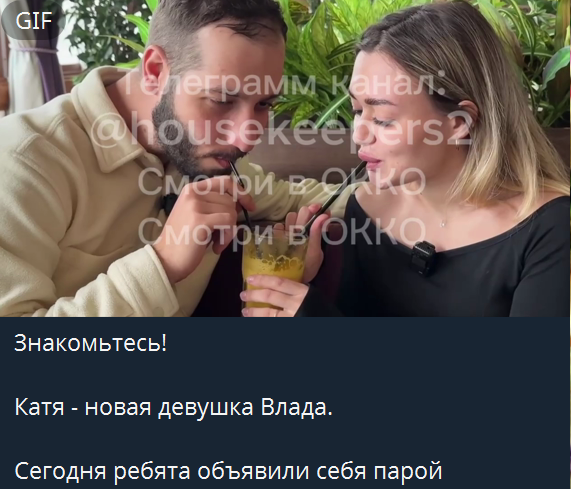Click the line 'Сегодня ребята объявили себя парой'
Image resolution: width=571 pixels, height=489 pixels.
[228, 471]
